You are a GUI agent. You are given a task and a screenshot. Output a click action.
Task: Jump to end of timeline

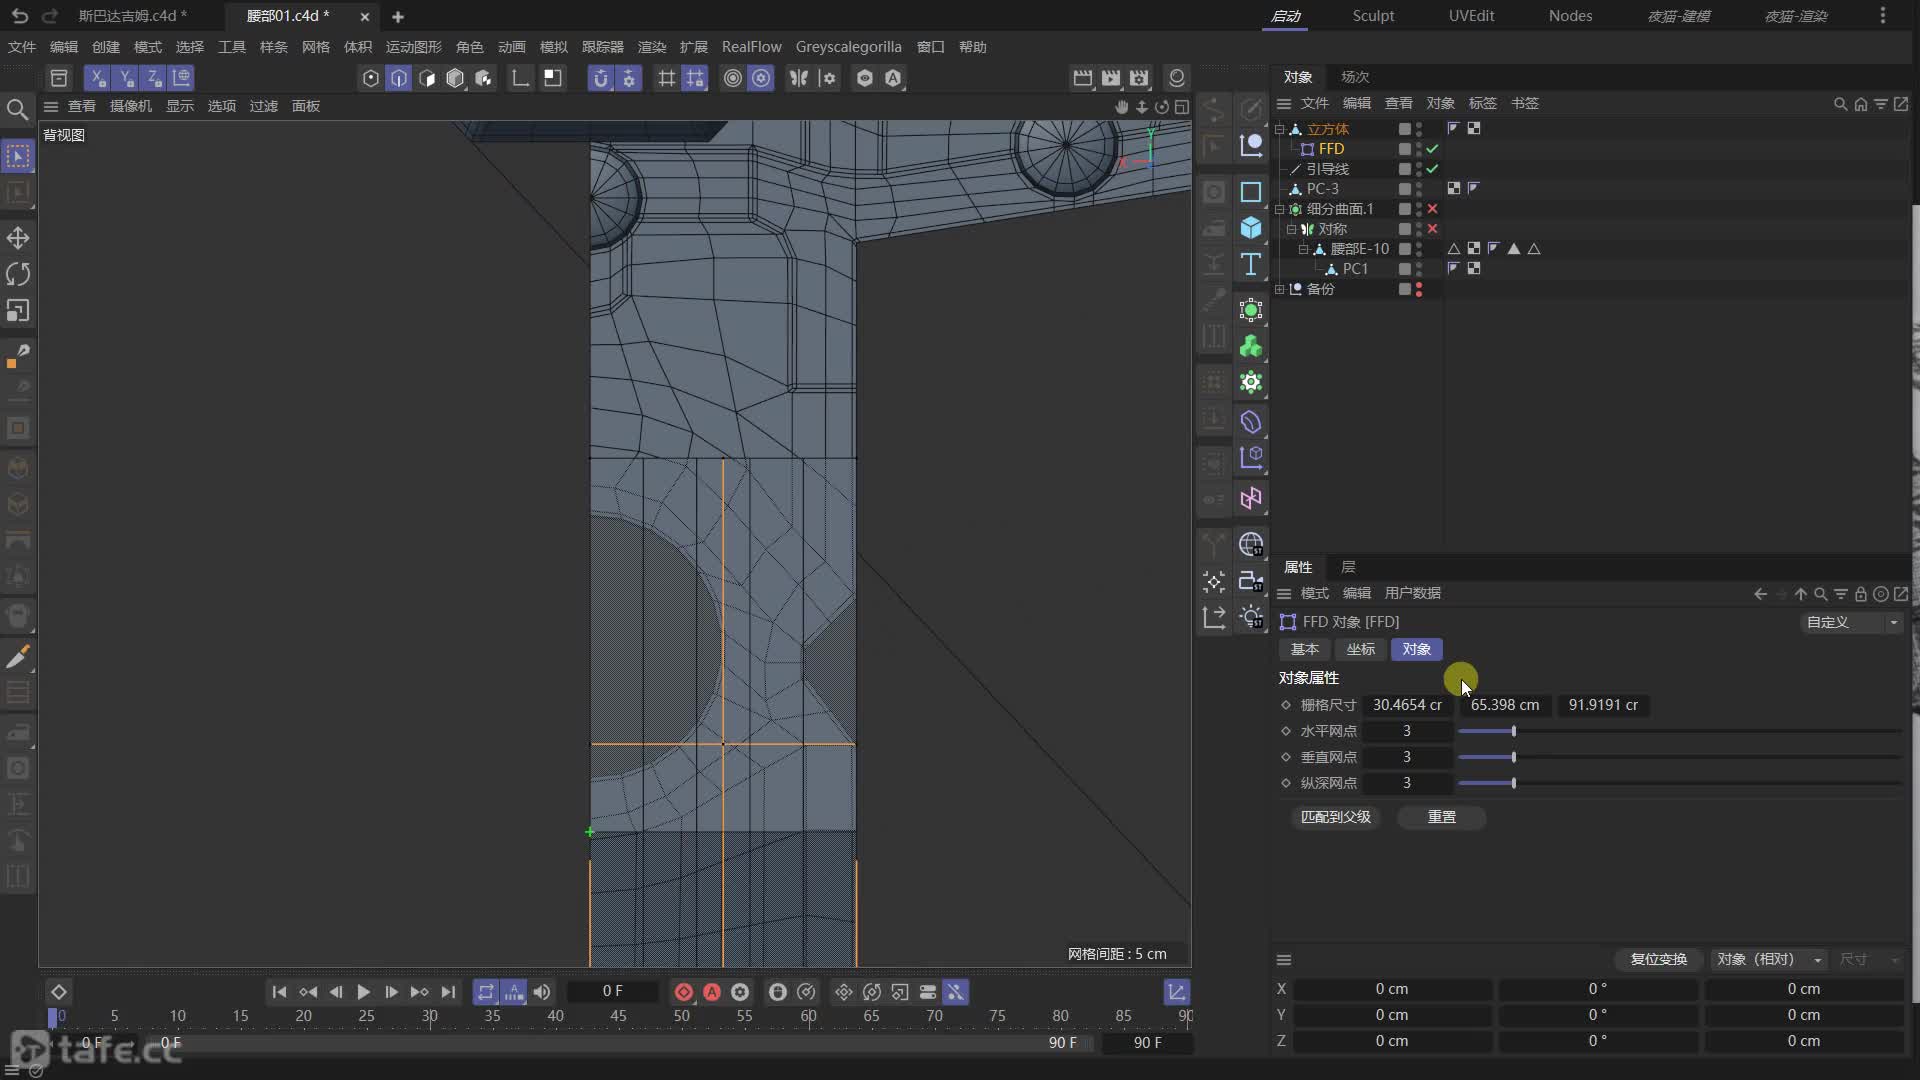[448, 992]
